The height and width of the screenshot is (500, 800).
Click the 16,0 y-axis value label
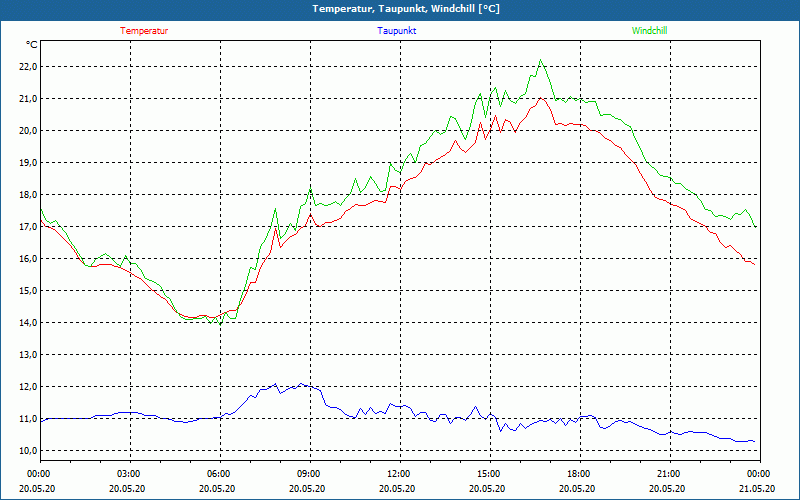26,259
